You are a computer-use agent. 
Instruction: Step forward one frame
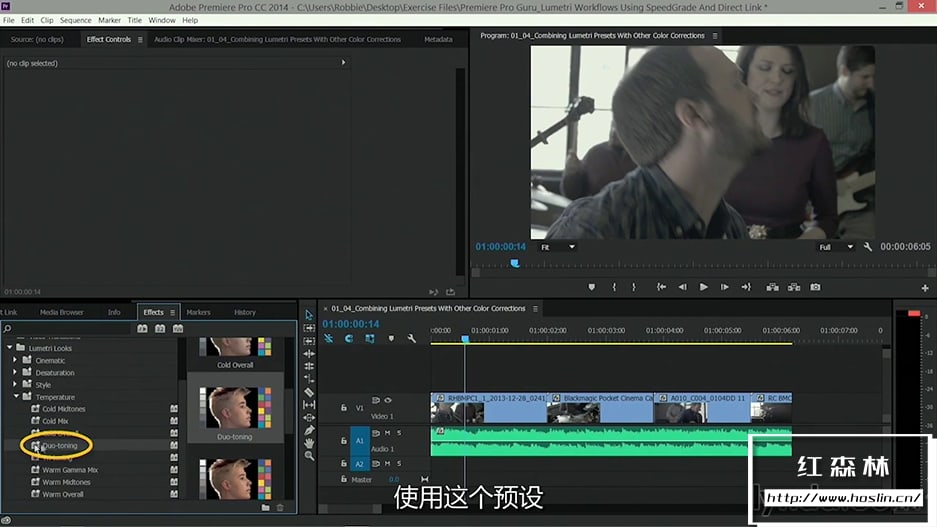(724, 287)
